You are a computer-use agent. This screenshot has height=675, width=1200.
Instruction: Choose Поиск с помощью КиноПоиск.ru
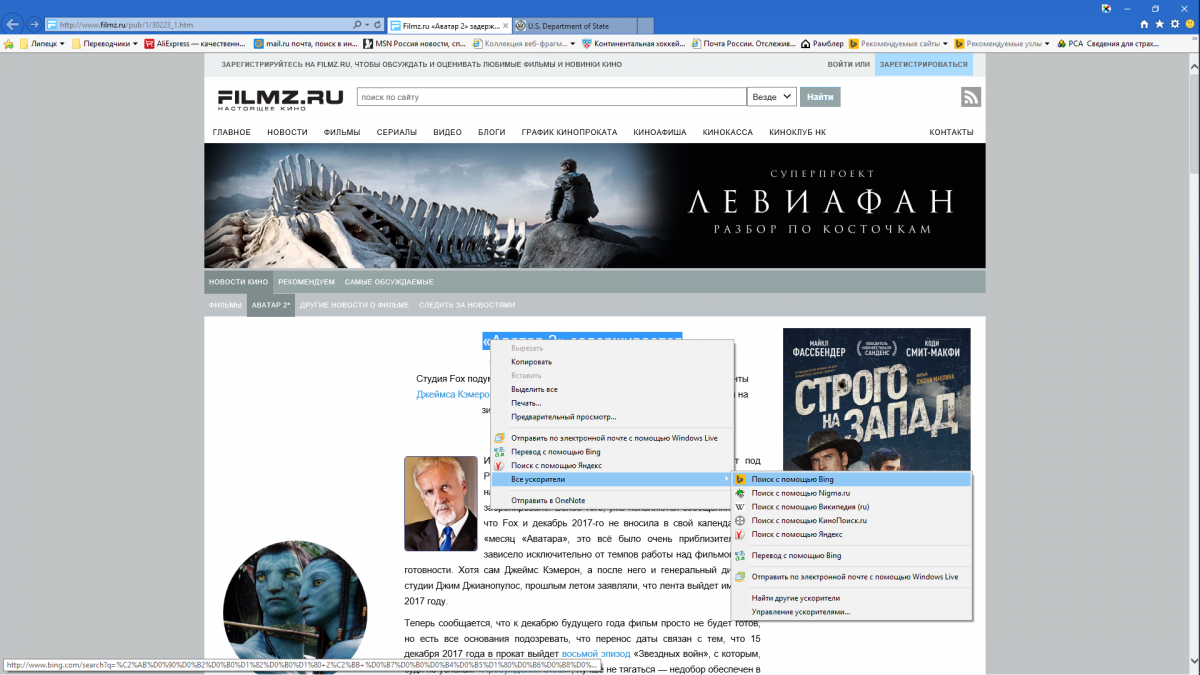coord(851,521)
